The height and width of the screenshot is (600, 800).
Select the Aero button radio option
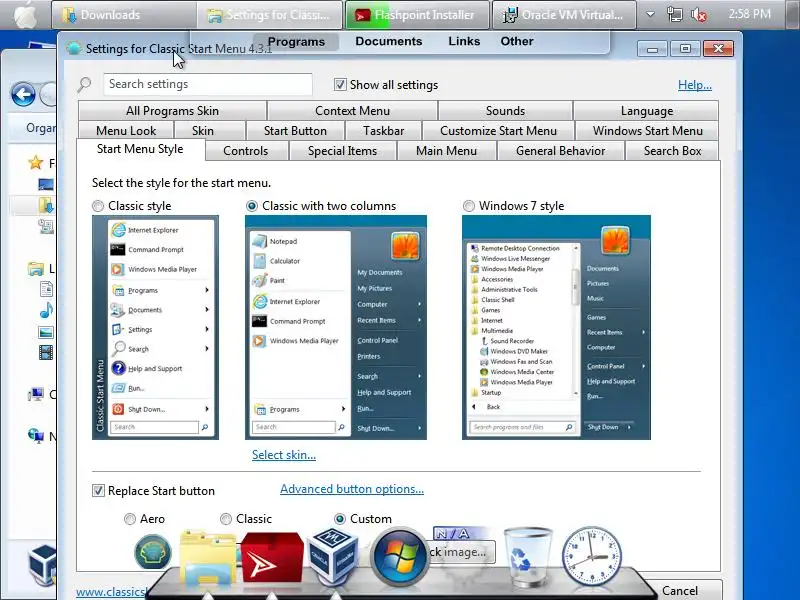click(x=130, y=519)
